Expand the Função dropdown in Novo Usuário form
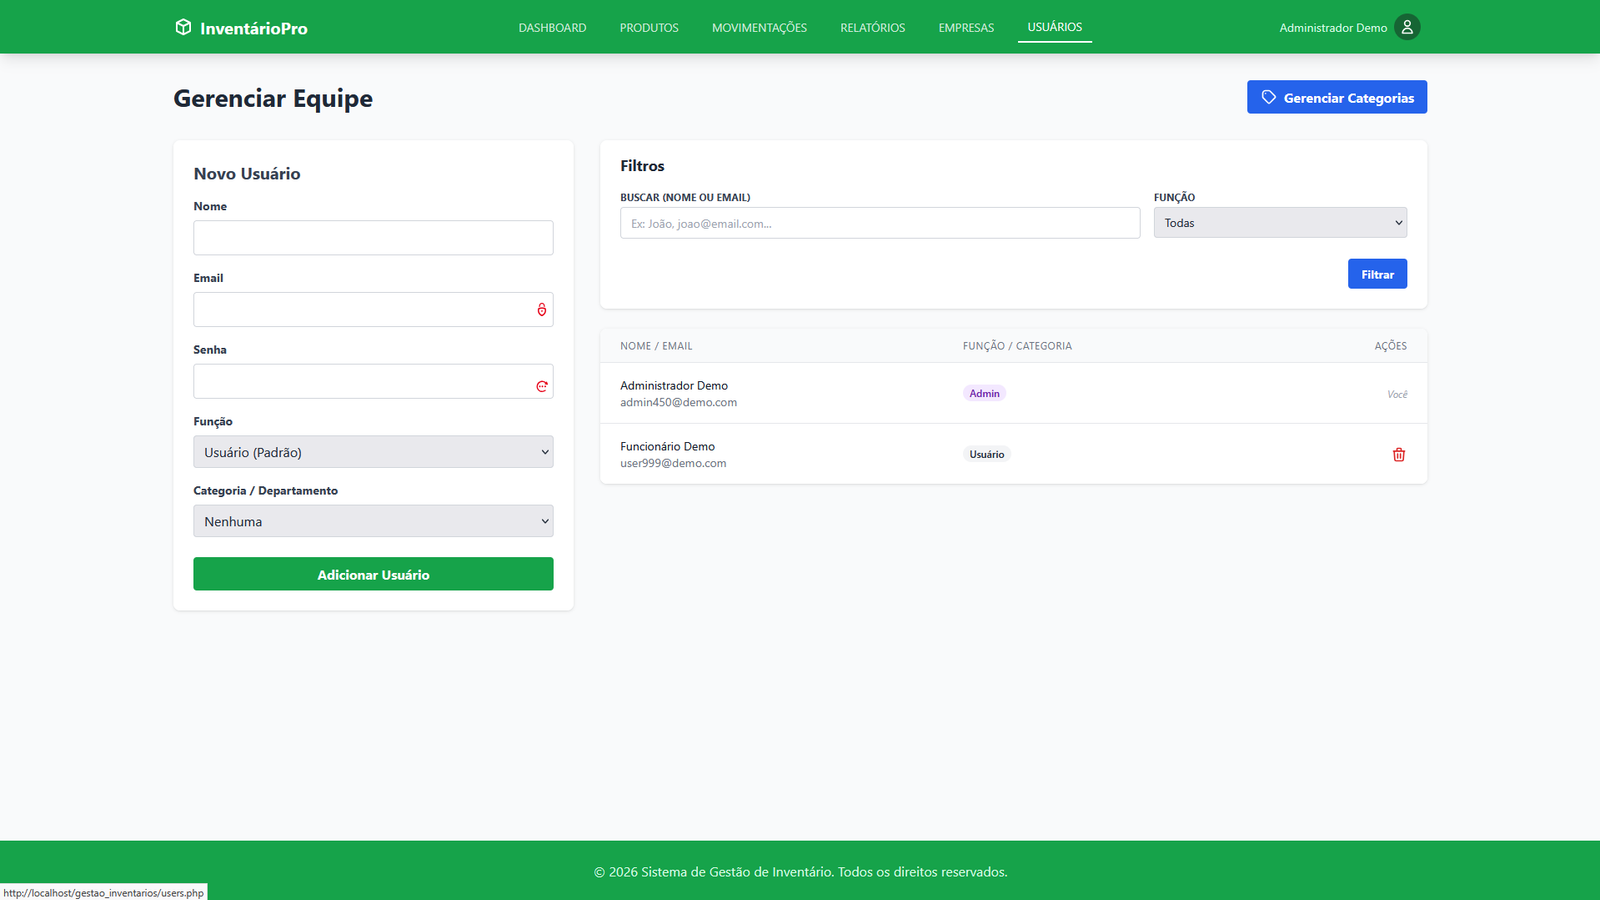 pyautogui.click(x=373, y=452)
